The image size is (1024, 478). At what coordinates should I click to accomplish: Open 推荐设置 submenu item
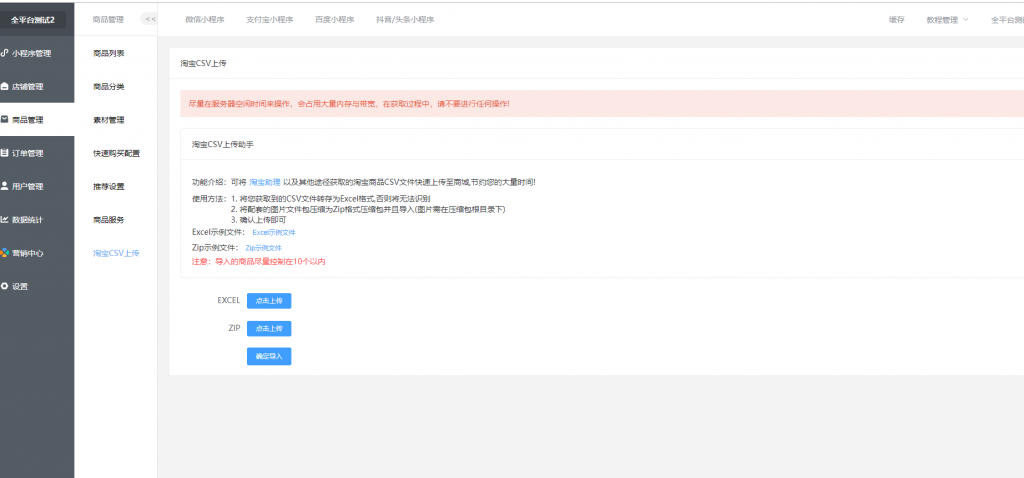click(x=108, y=187)
